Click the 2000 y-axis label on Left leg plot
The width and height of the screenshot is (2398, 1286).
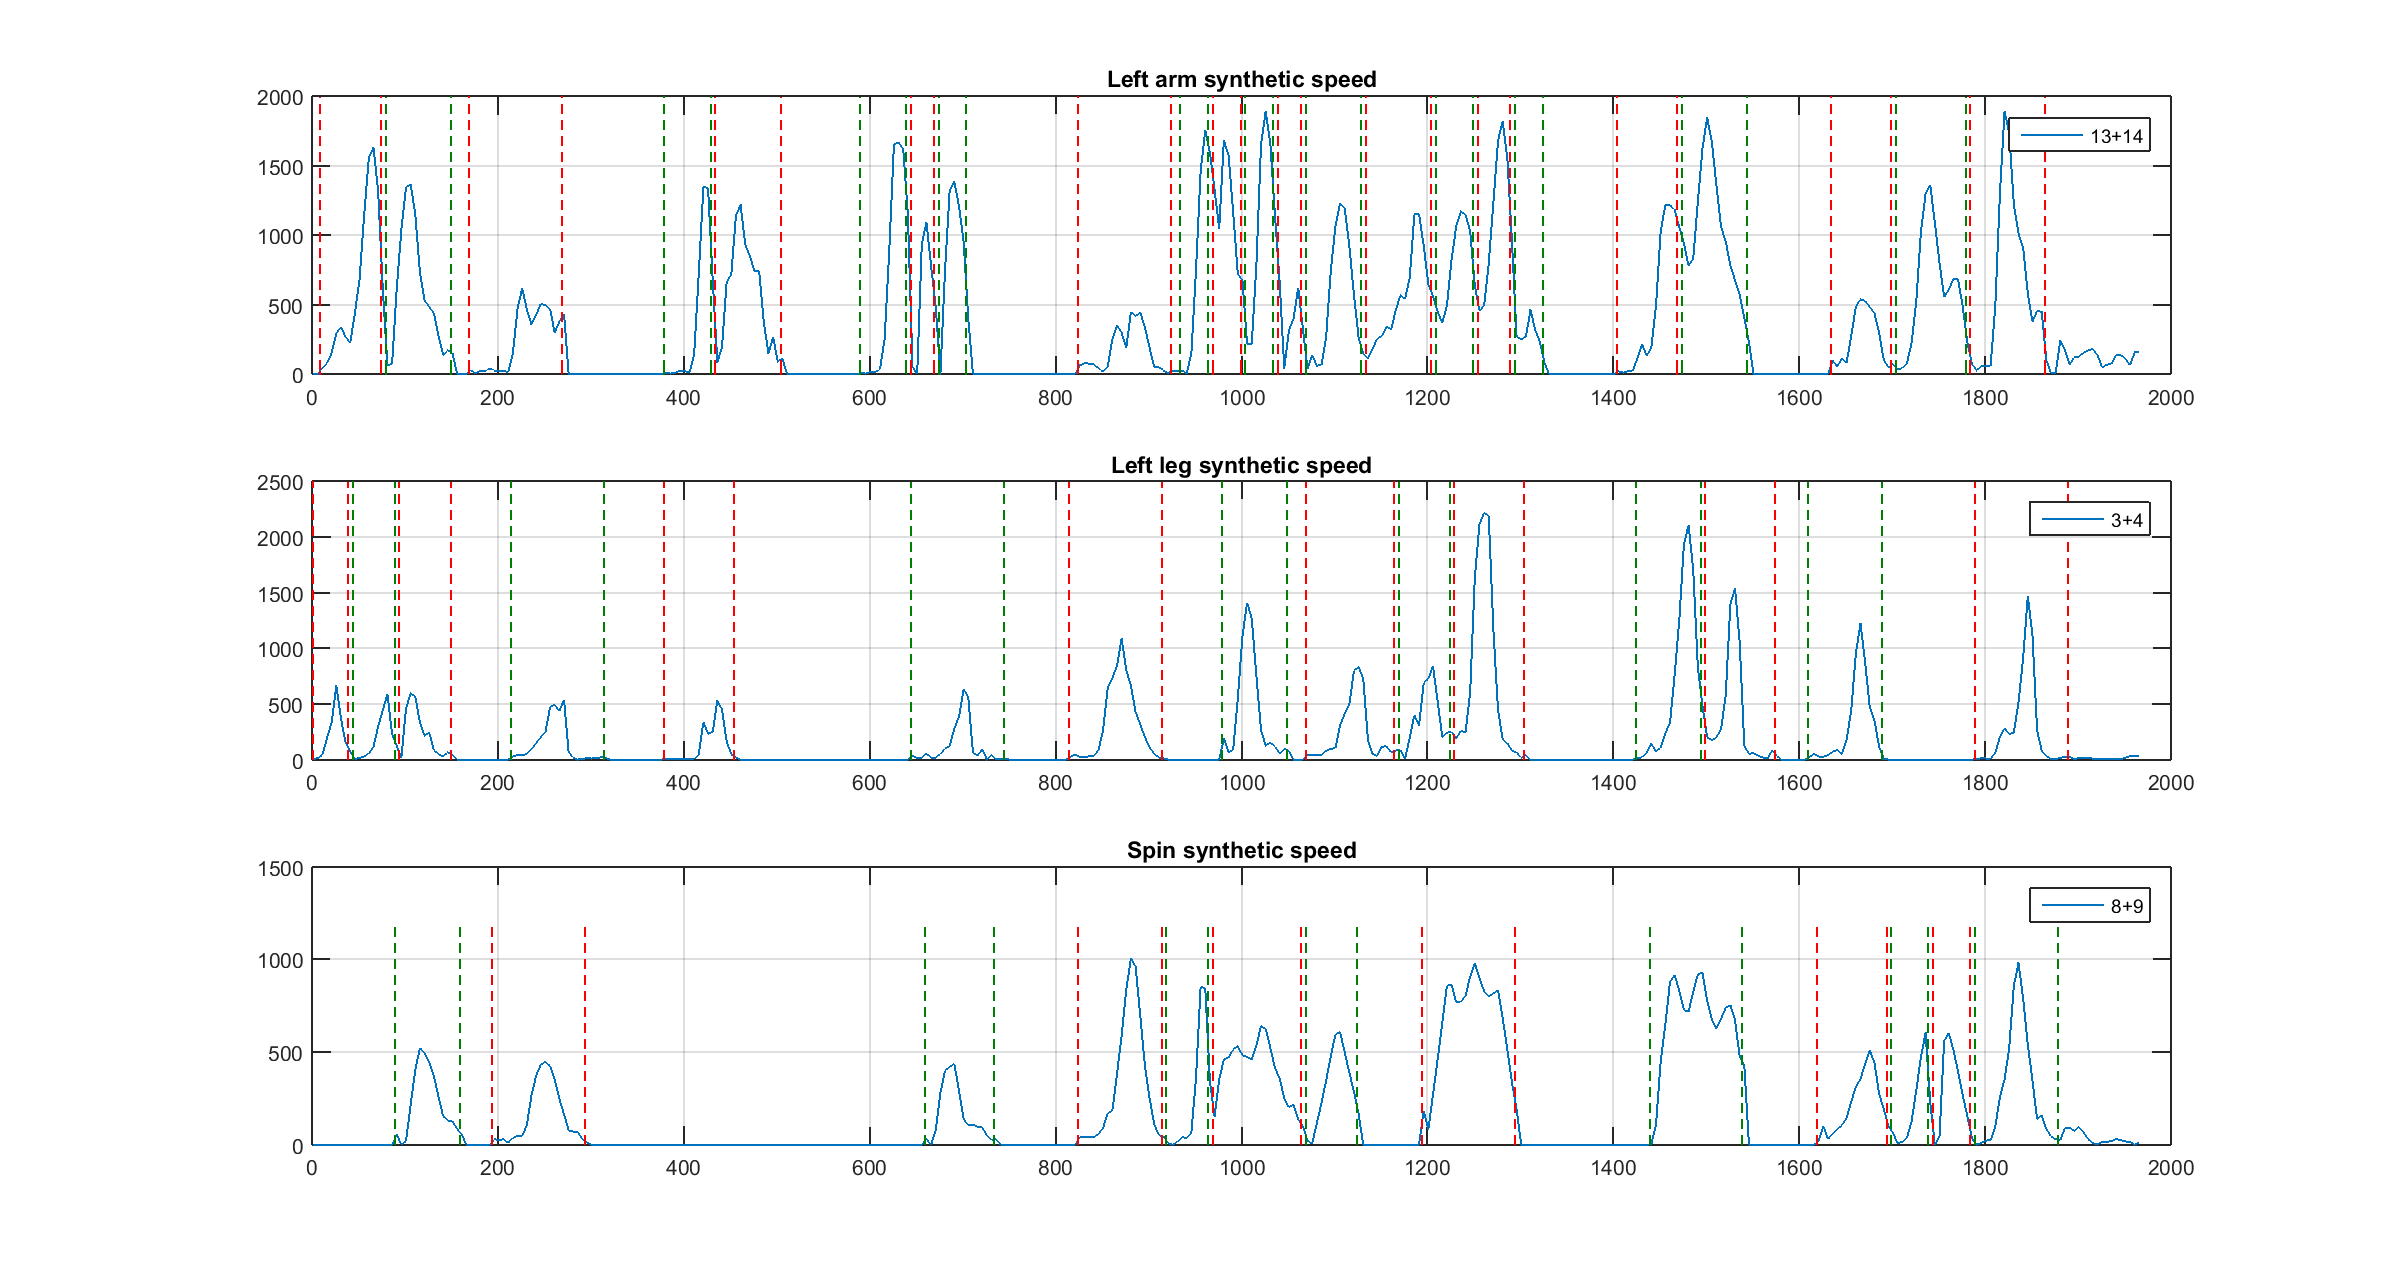(280, 539)
